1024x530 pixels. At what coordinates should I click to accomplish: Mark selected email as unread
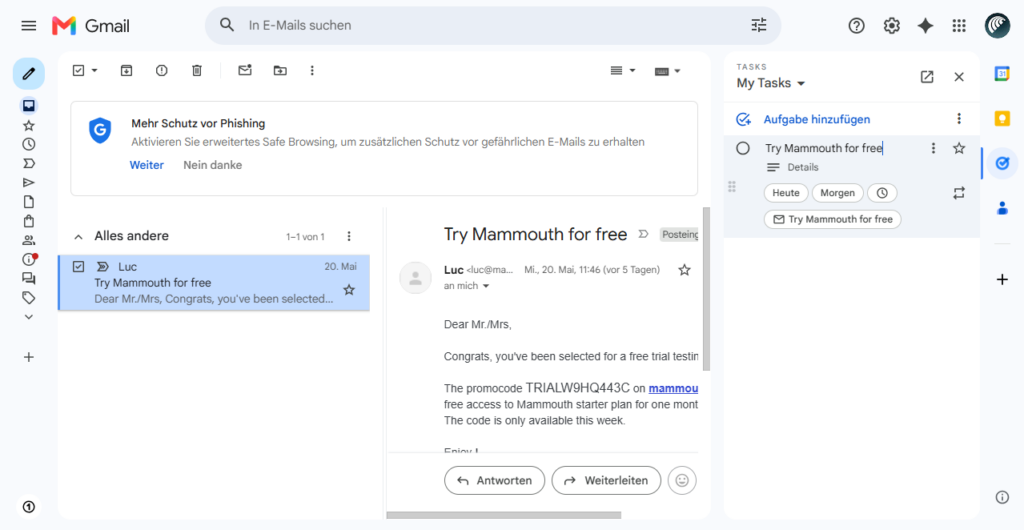[x=245, y=70]
